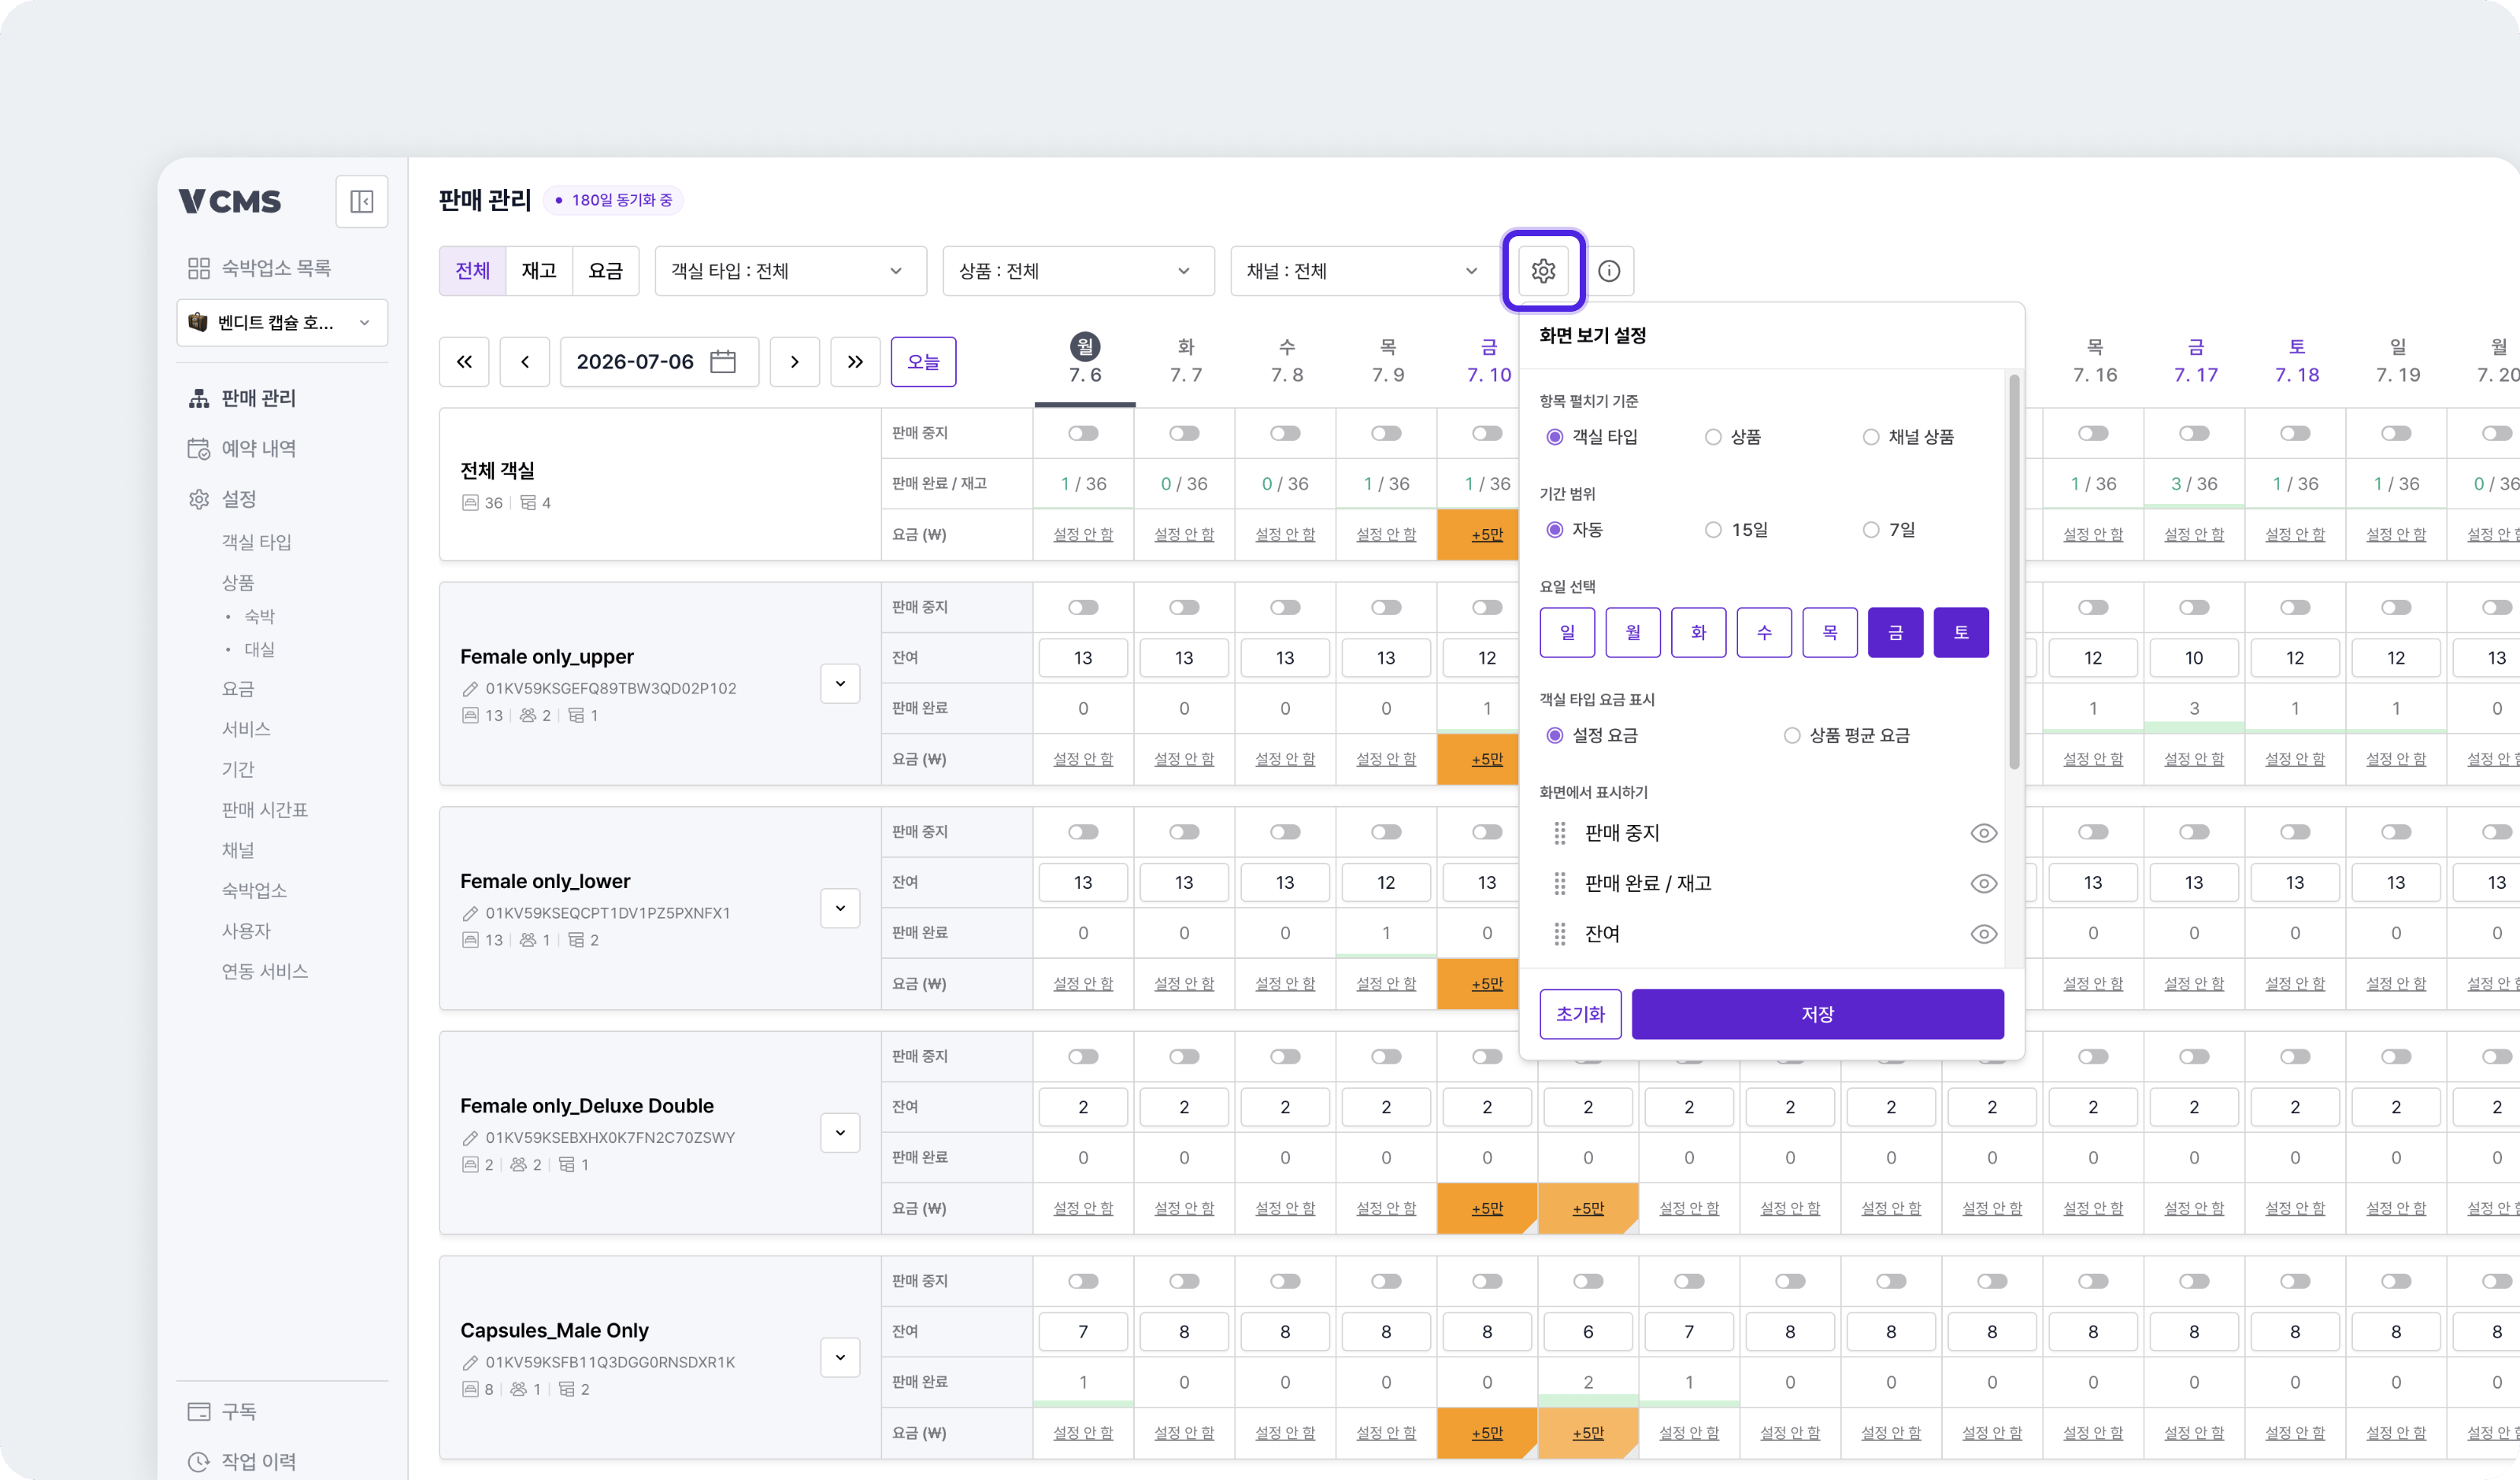The height and width of the screenshot is (1480, 2520).
Task: Select 수 weekday button
Action: pos(1764,632)
